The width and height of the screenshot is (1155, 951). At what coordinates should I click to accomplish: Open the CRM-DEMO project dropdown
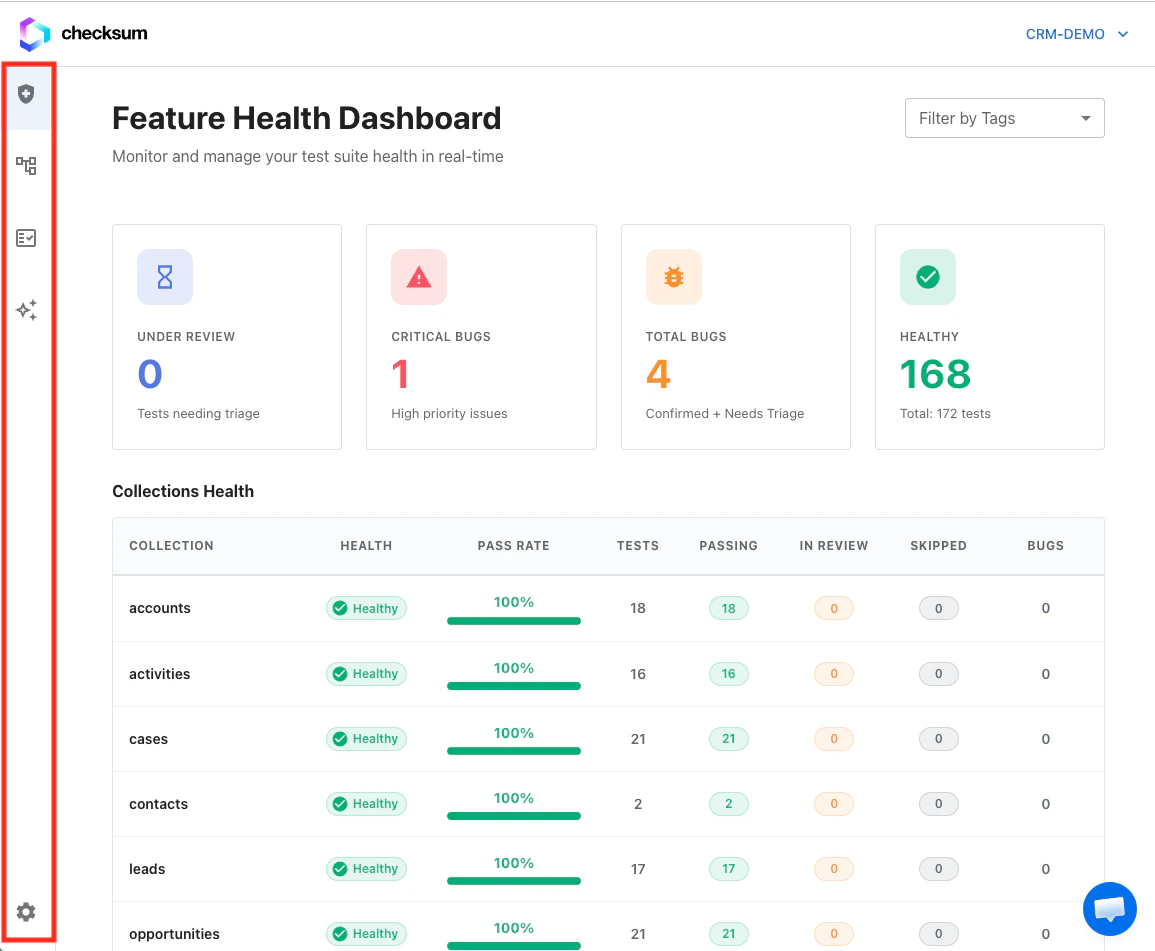[x=1077, y=34]
